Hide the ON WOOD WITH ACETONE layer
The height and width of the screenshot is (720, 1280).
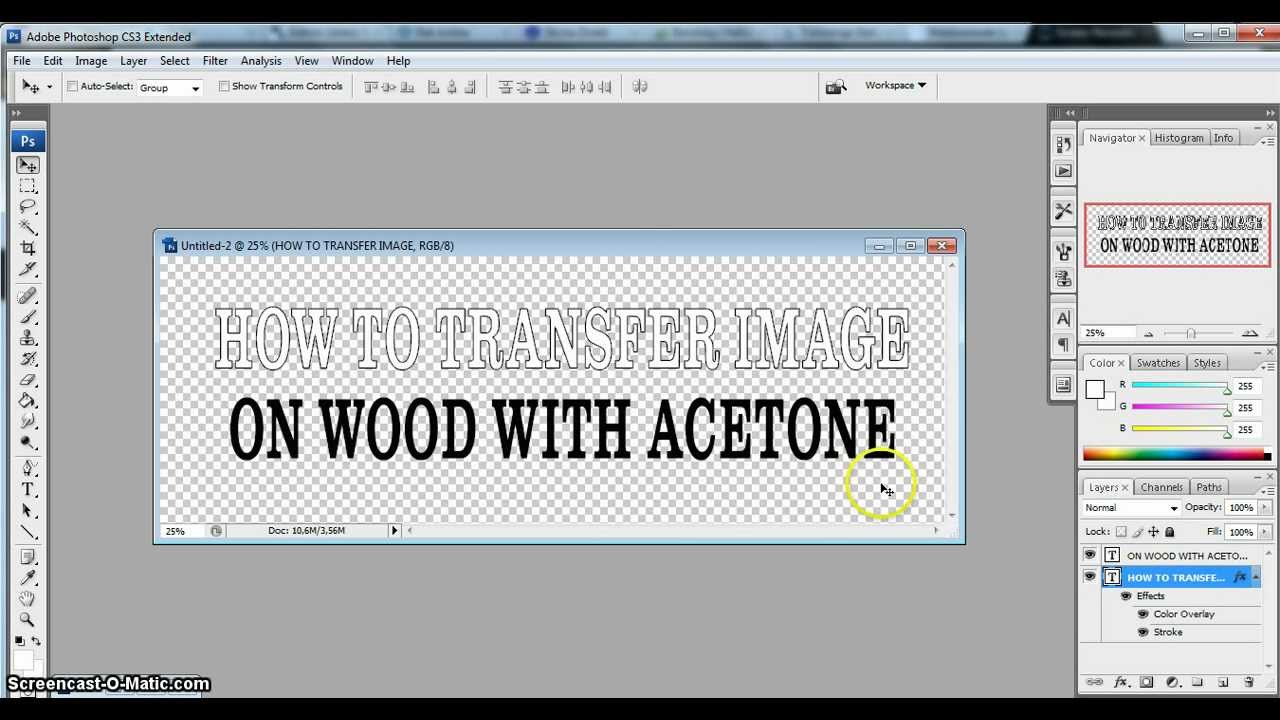pos(1090,555)
